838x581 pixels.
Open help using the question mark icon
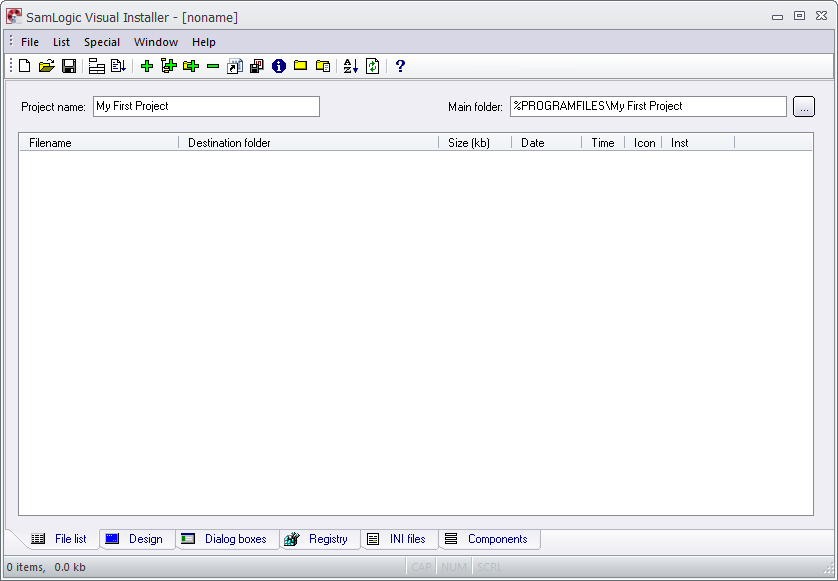(400, 66)
